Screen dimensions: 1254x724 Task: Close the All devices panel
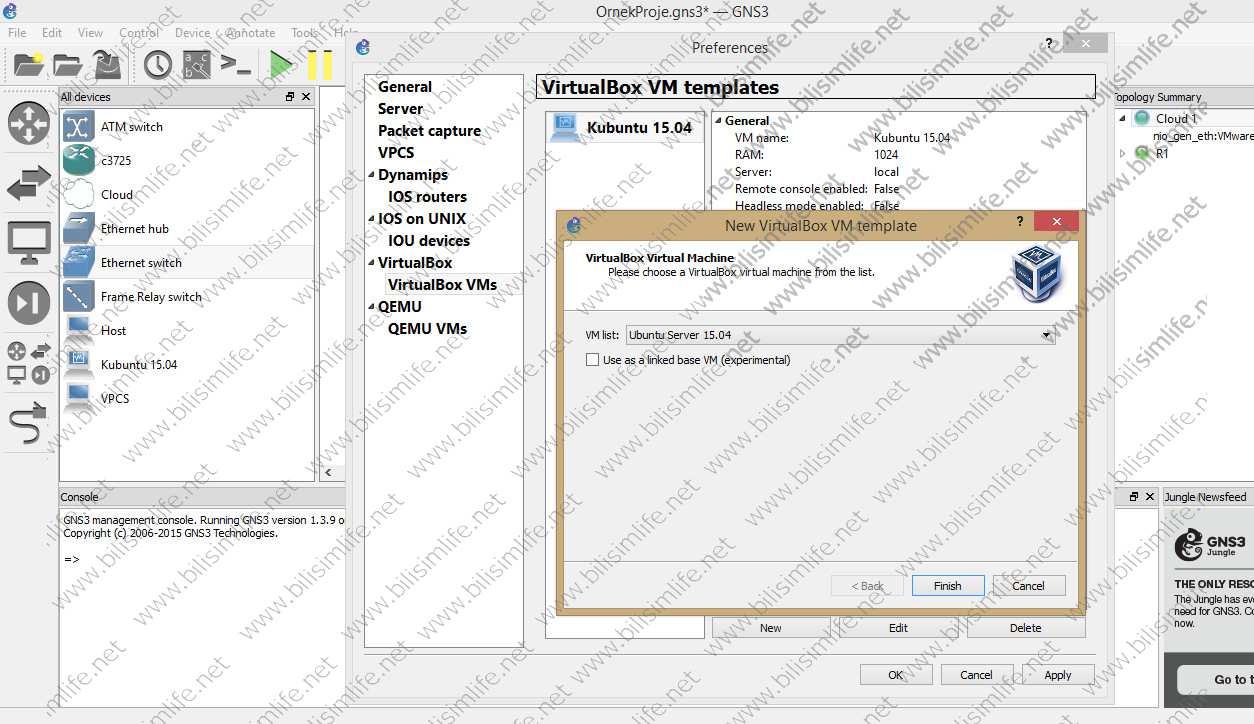(306, 97)
